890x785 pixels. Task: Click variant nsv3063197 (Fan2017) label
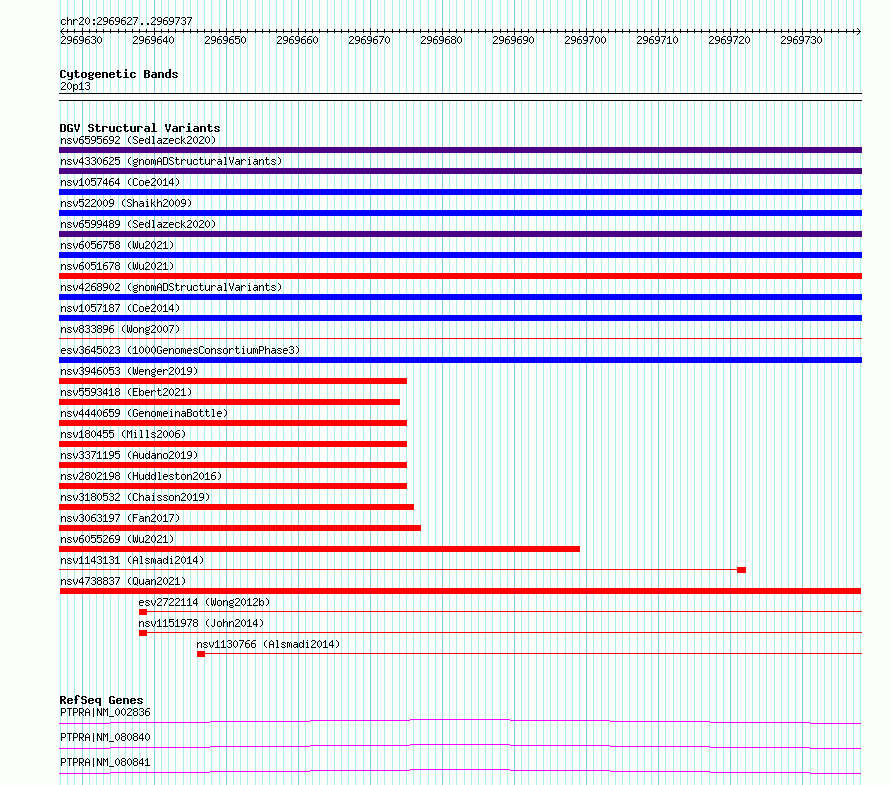point(120,518)
